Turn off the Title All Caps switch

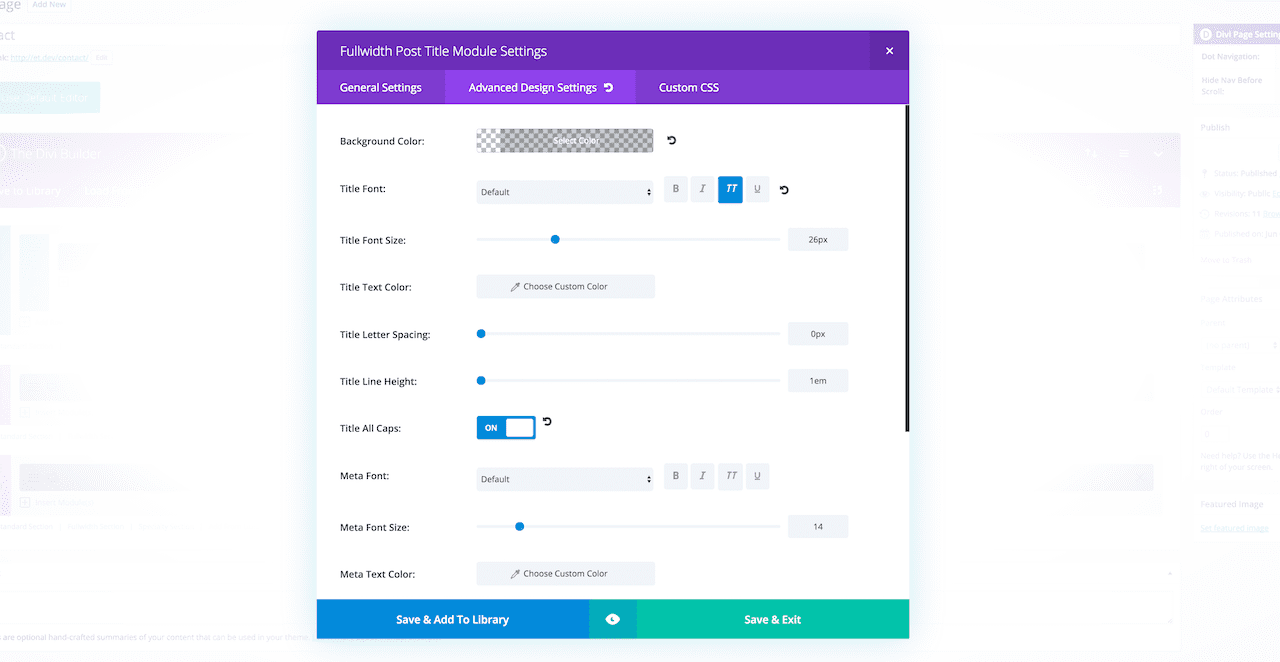506,428
